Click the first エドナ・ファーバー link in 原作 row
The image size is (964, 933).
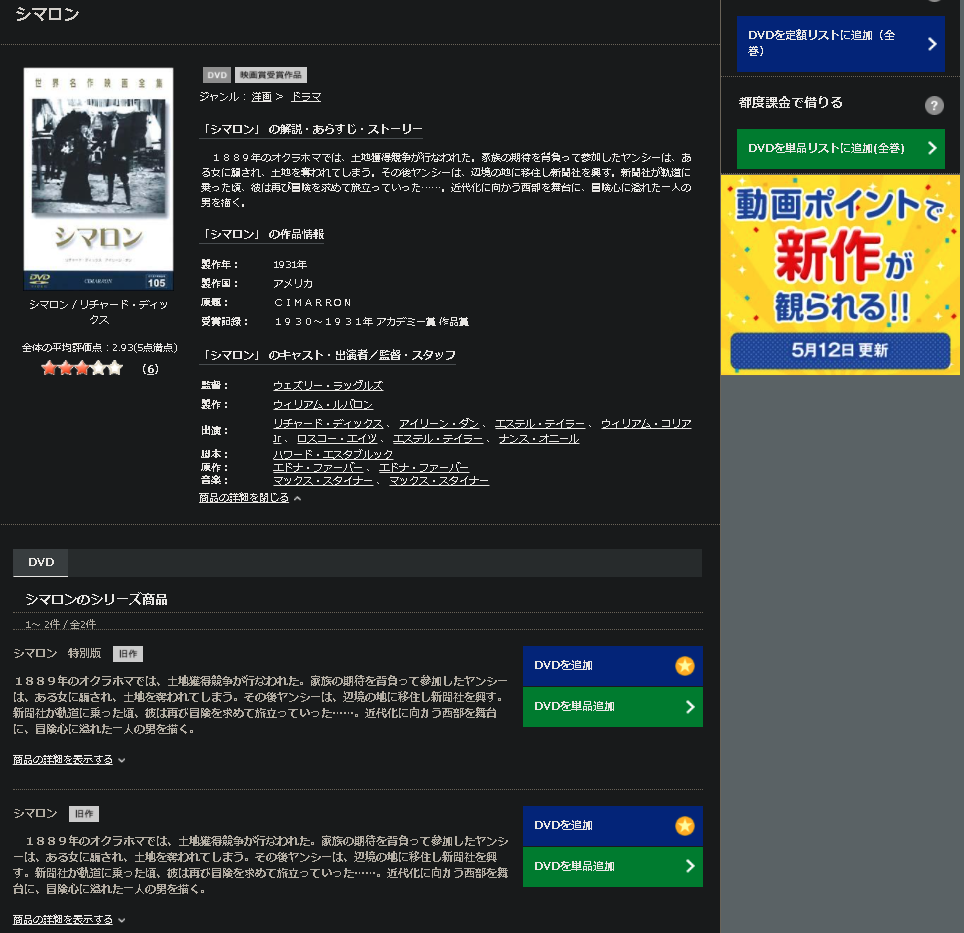(318, 468)
